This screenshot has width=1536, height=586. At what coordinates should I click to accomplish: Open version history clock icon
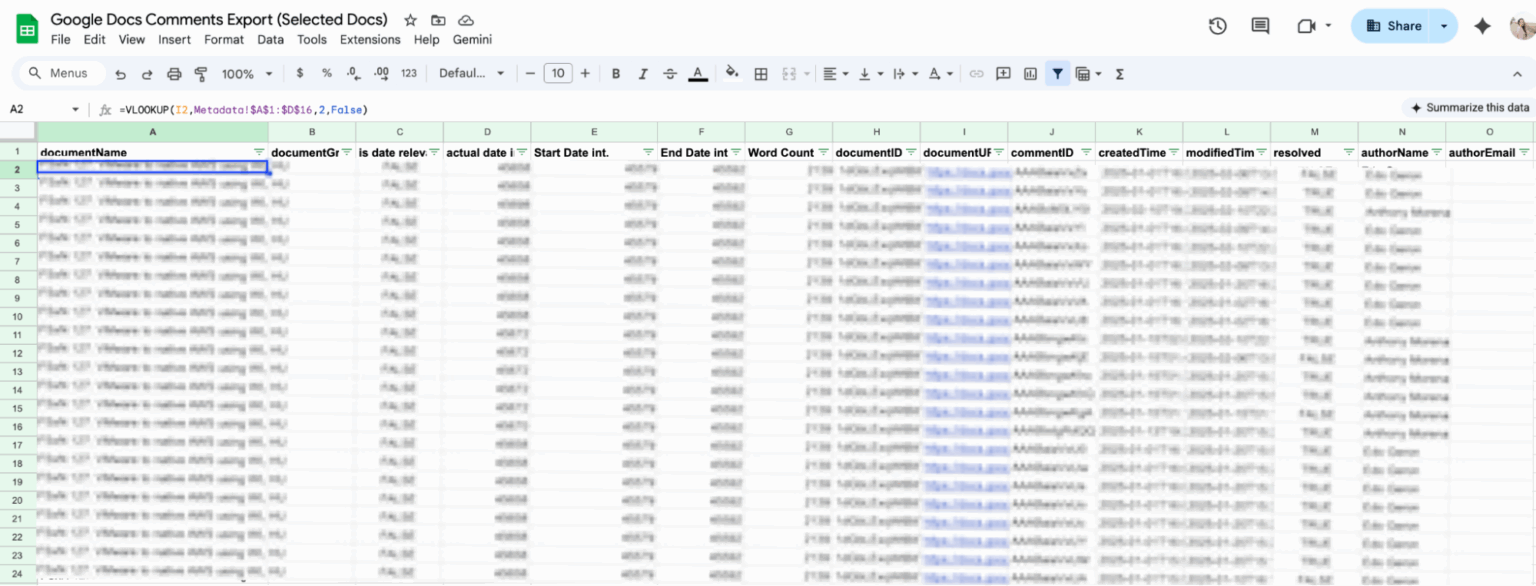(1217, 26)
